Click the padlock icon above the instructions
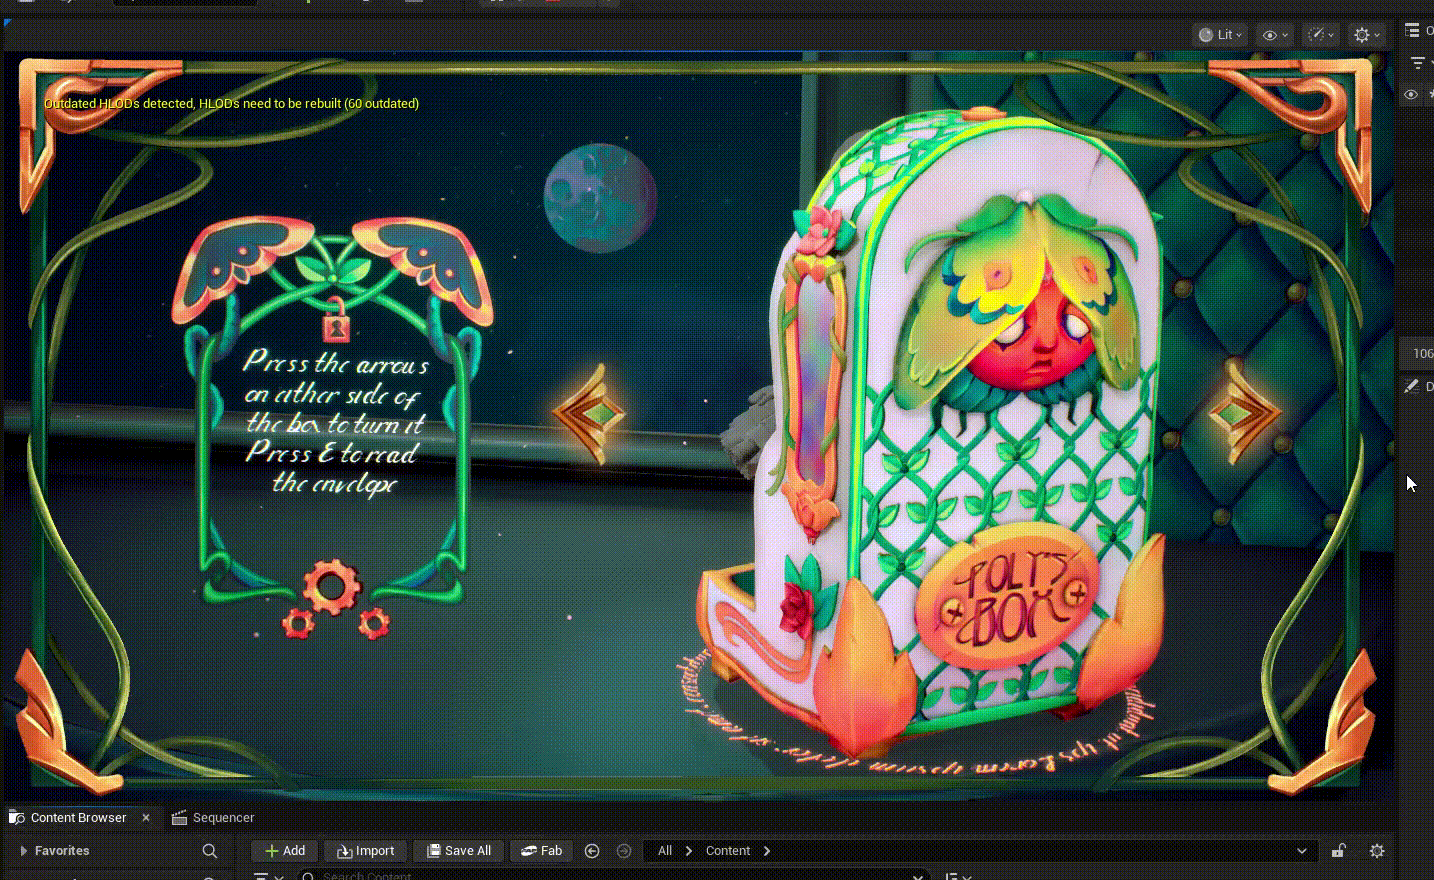1434x880 pixels. [x=336, y=326]
